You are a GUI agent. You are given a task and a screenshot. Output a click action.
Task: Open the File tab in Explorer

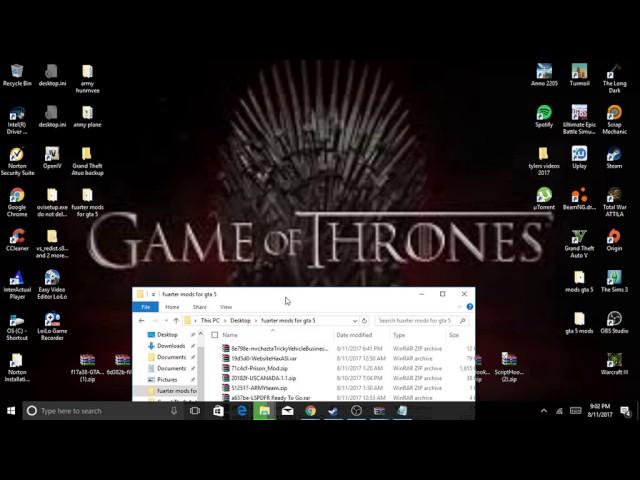coord(145,307)
